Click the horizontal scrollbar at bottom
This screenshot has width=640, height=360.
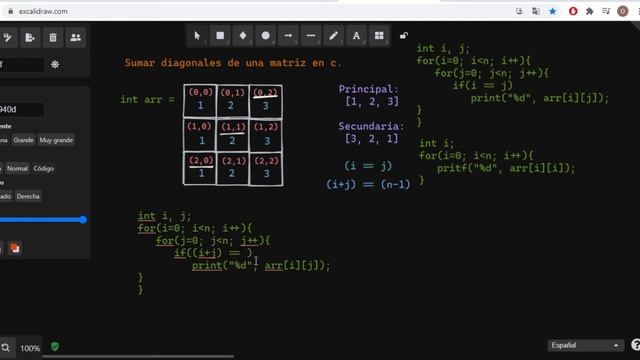[x=138, y=356]
